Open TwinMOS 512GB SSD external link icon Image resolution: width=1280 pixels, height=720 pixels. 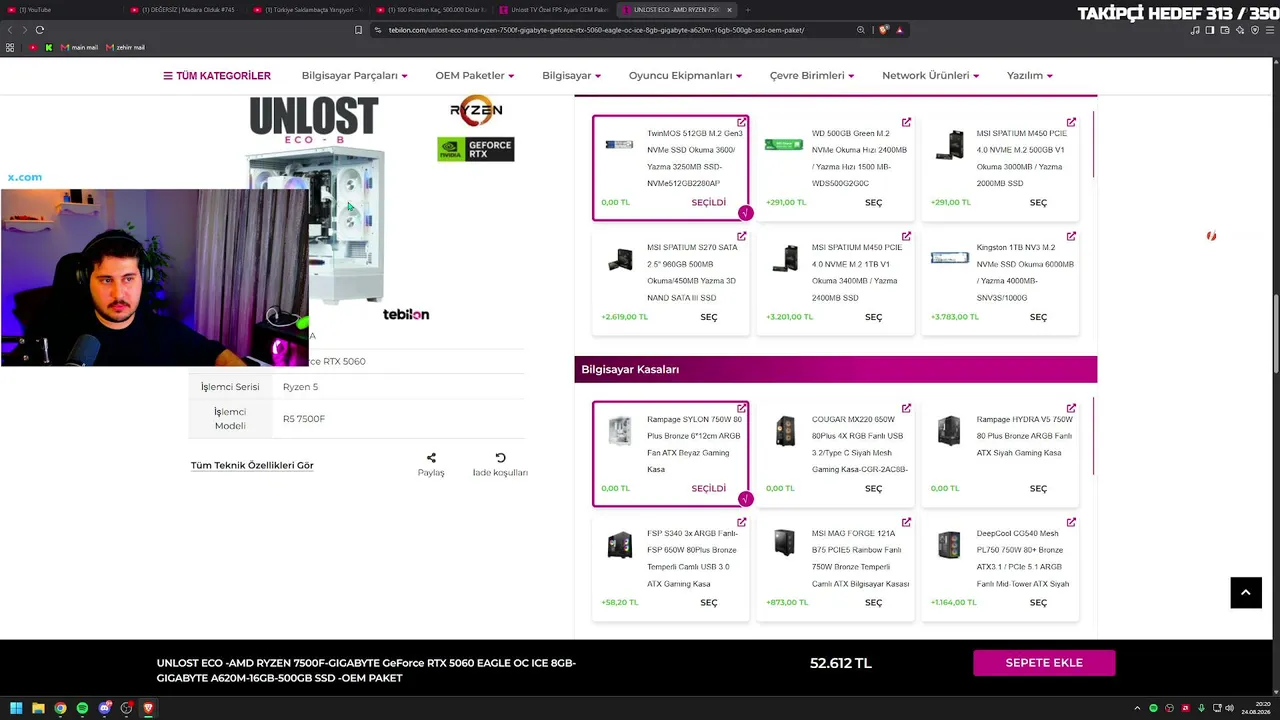(742, 123)
